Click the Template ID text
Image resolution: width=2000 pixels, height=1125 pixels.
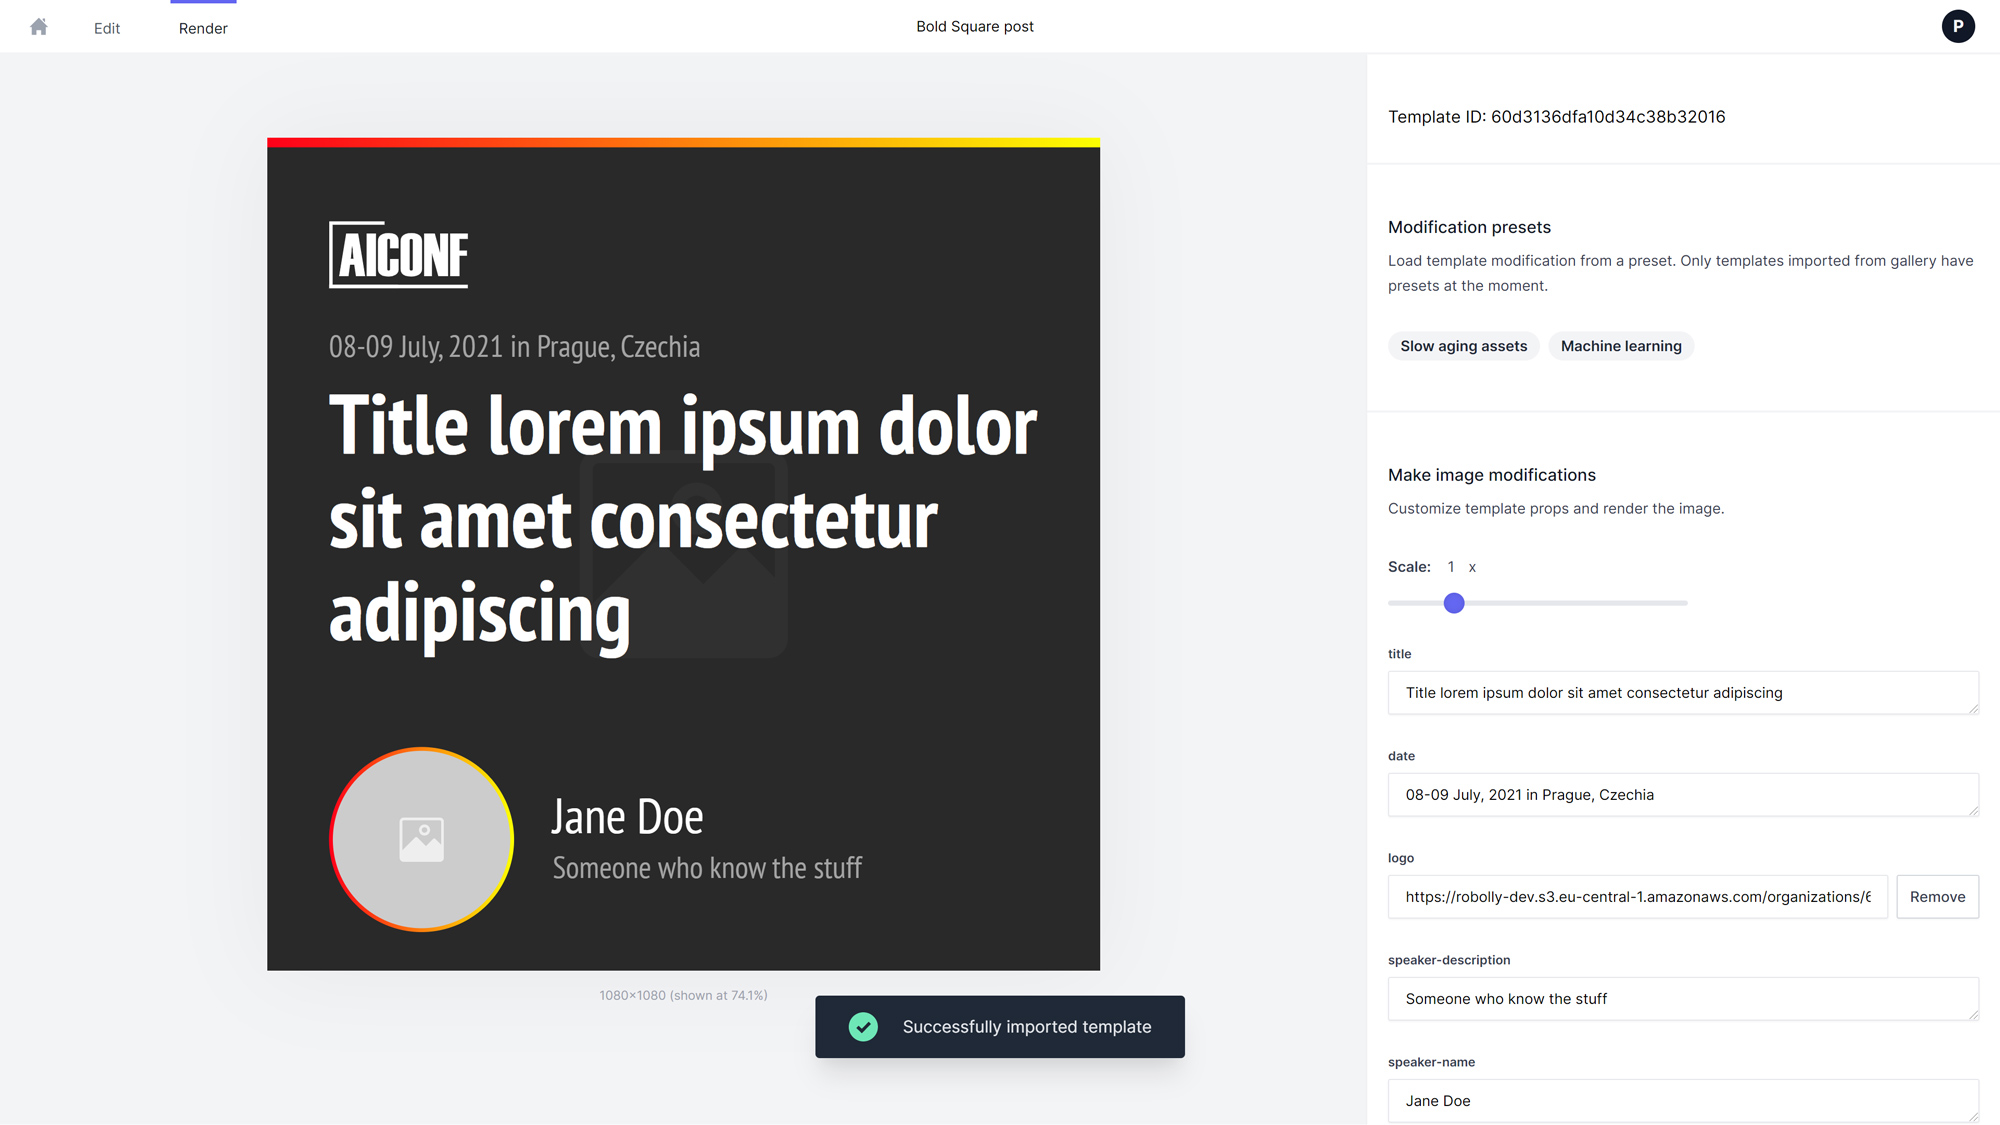coord(1556,117)
